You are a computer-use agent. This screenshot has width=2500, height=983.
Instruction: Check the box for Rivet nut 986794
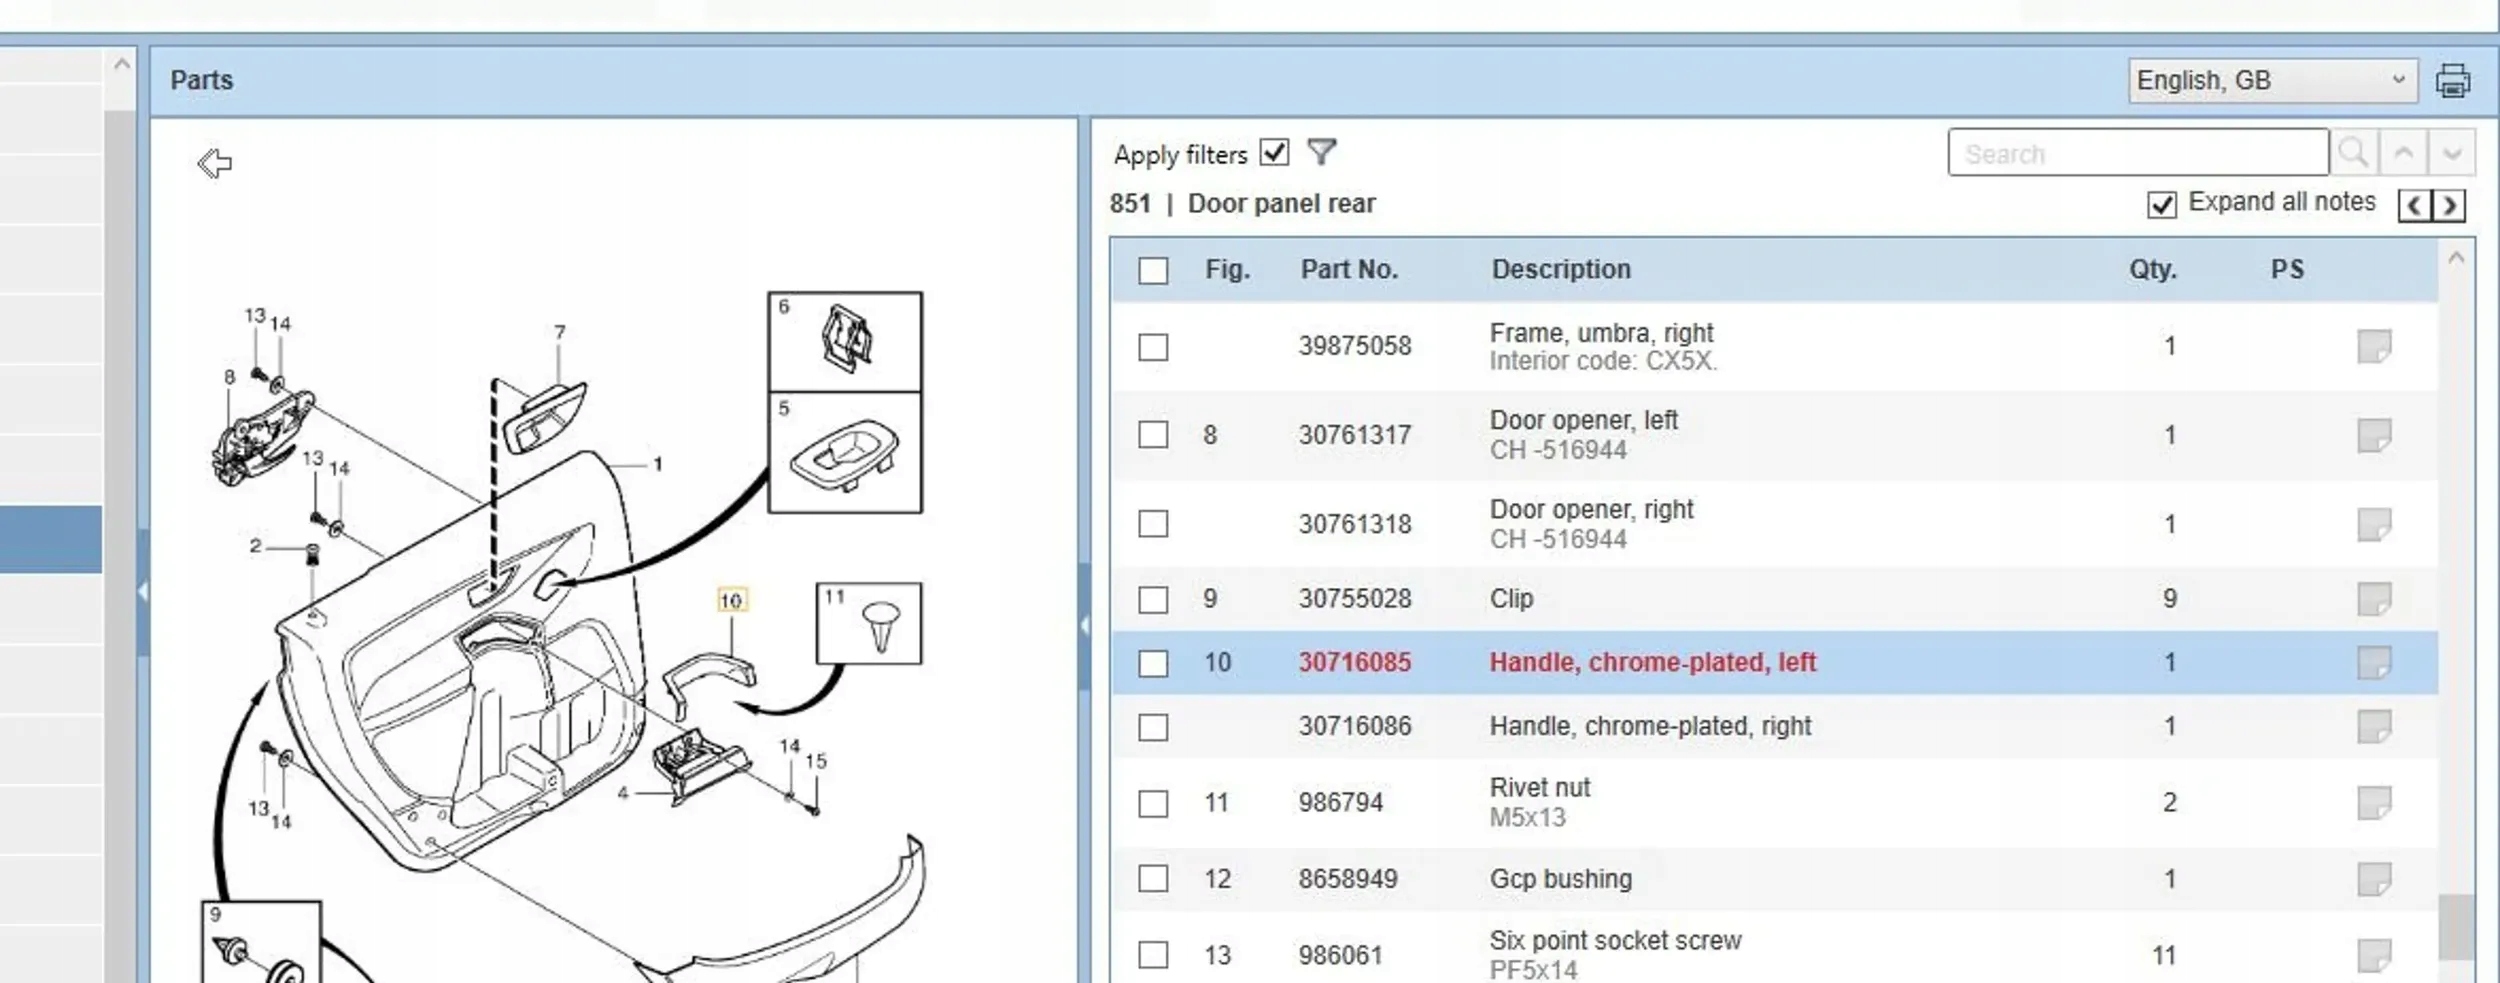(1153, 803)
